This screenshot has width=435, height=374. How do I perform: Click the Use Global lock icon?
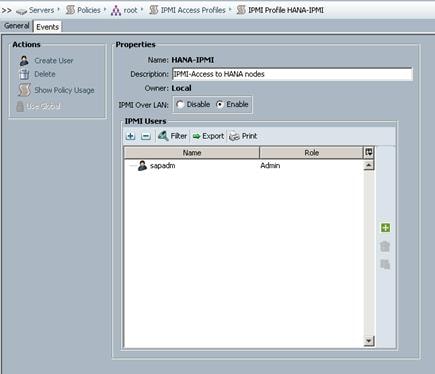pos(20,106)
